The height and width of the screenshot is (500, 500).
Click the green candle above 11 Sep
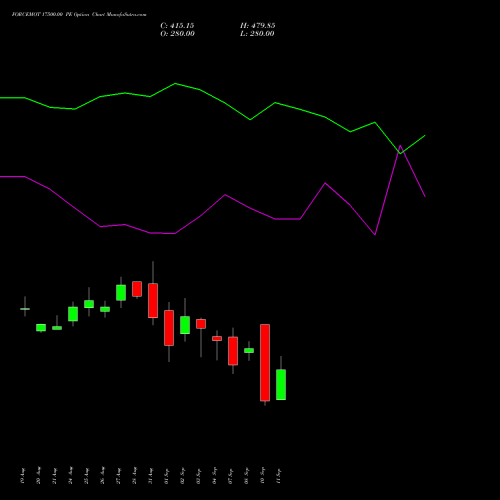coord(281,384)
